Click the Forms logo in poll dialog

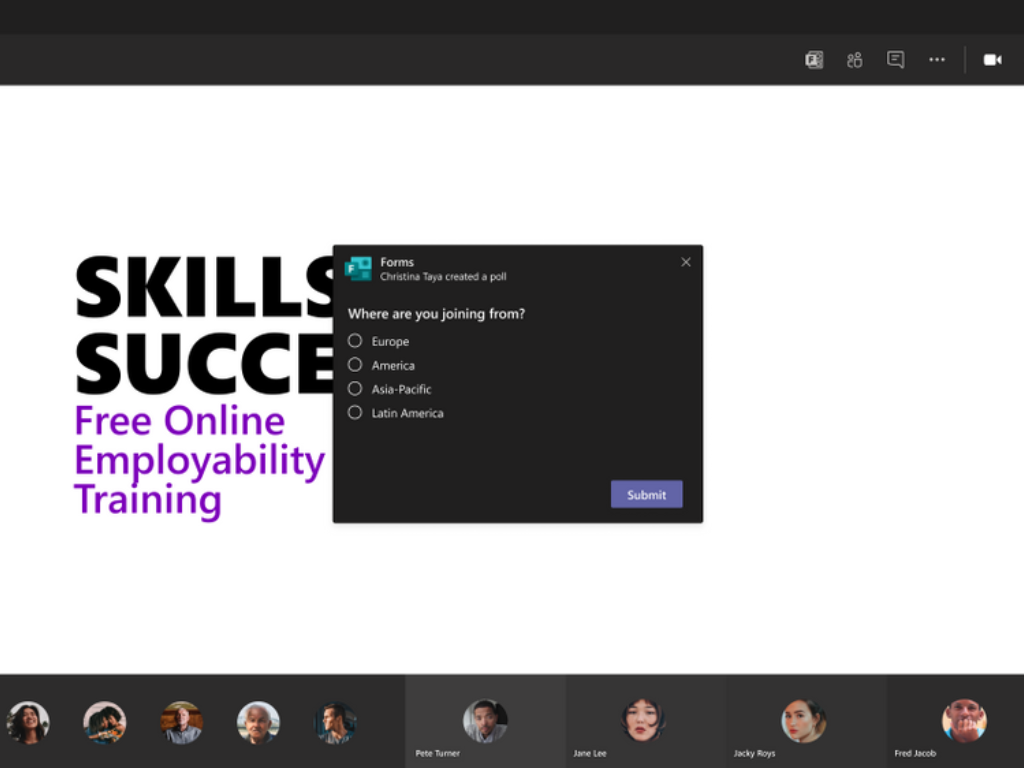click(x=358, y=268)
